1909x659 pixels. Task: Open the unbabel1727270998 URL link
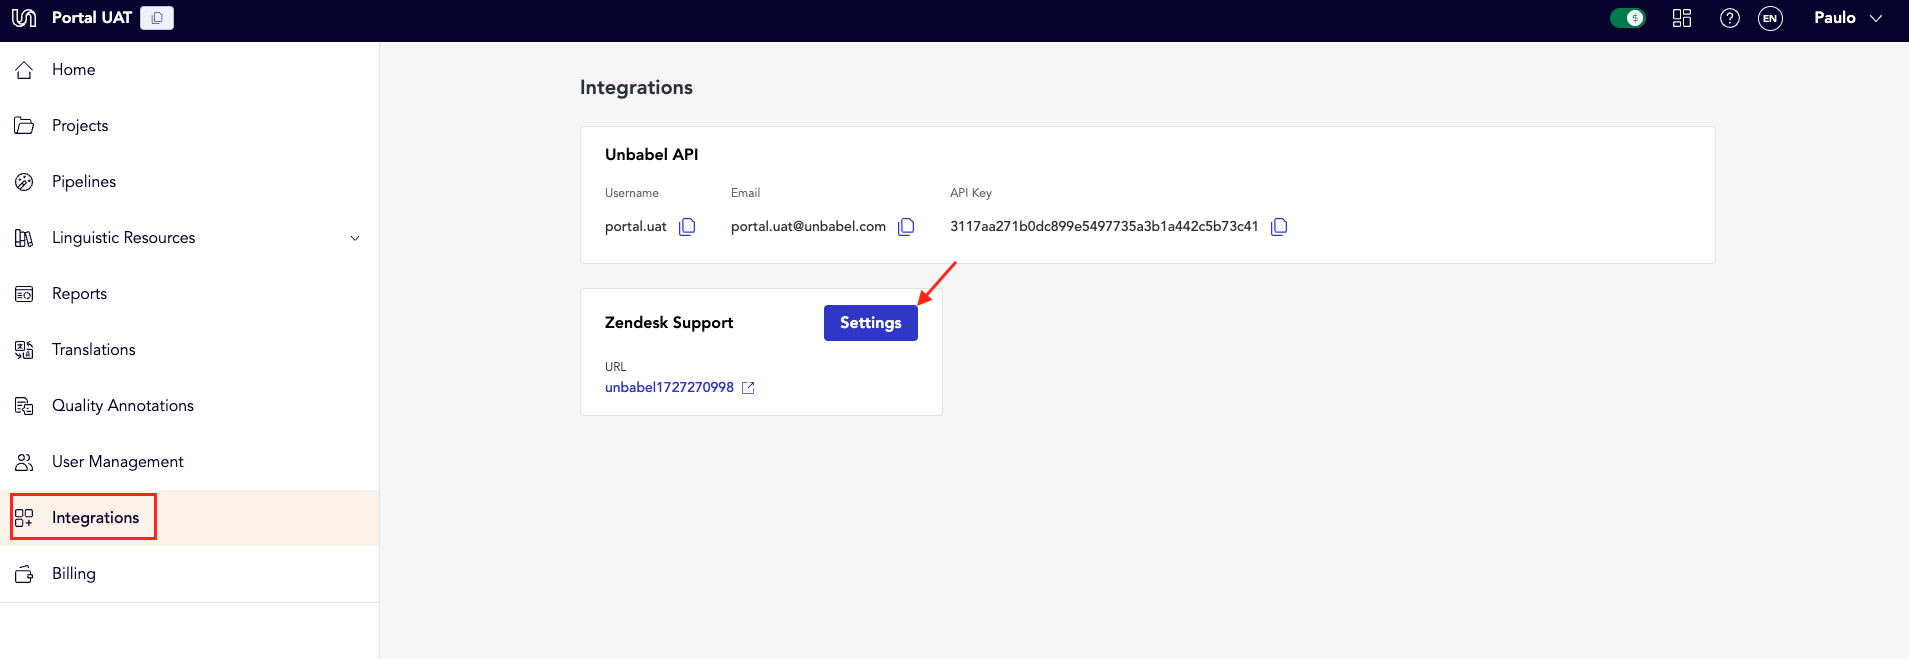click(669, 387)
